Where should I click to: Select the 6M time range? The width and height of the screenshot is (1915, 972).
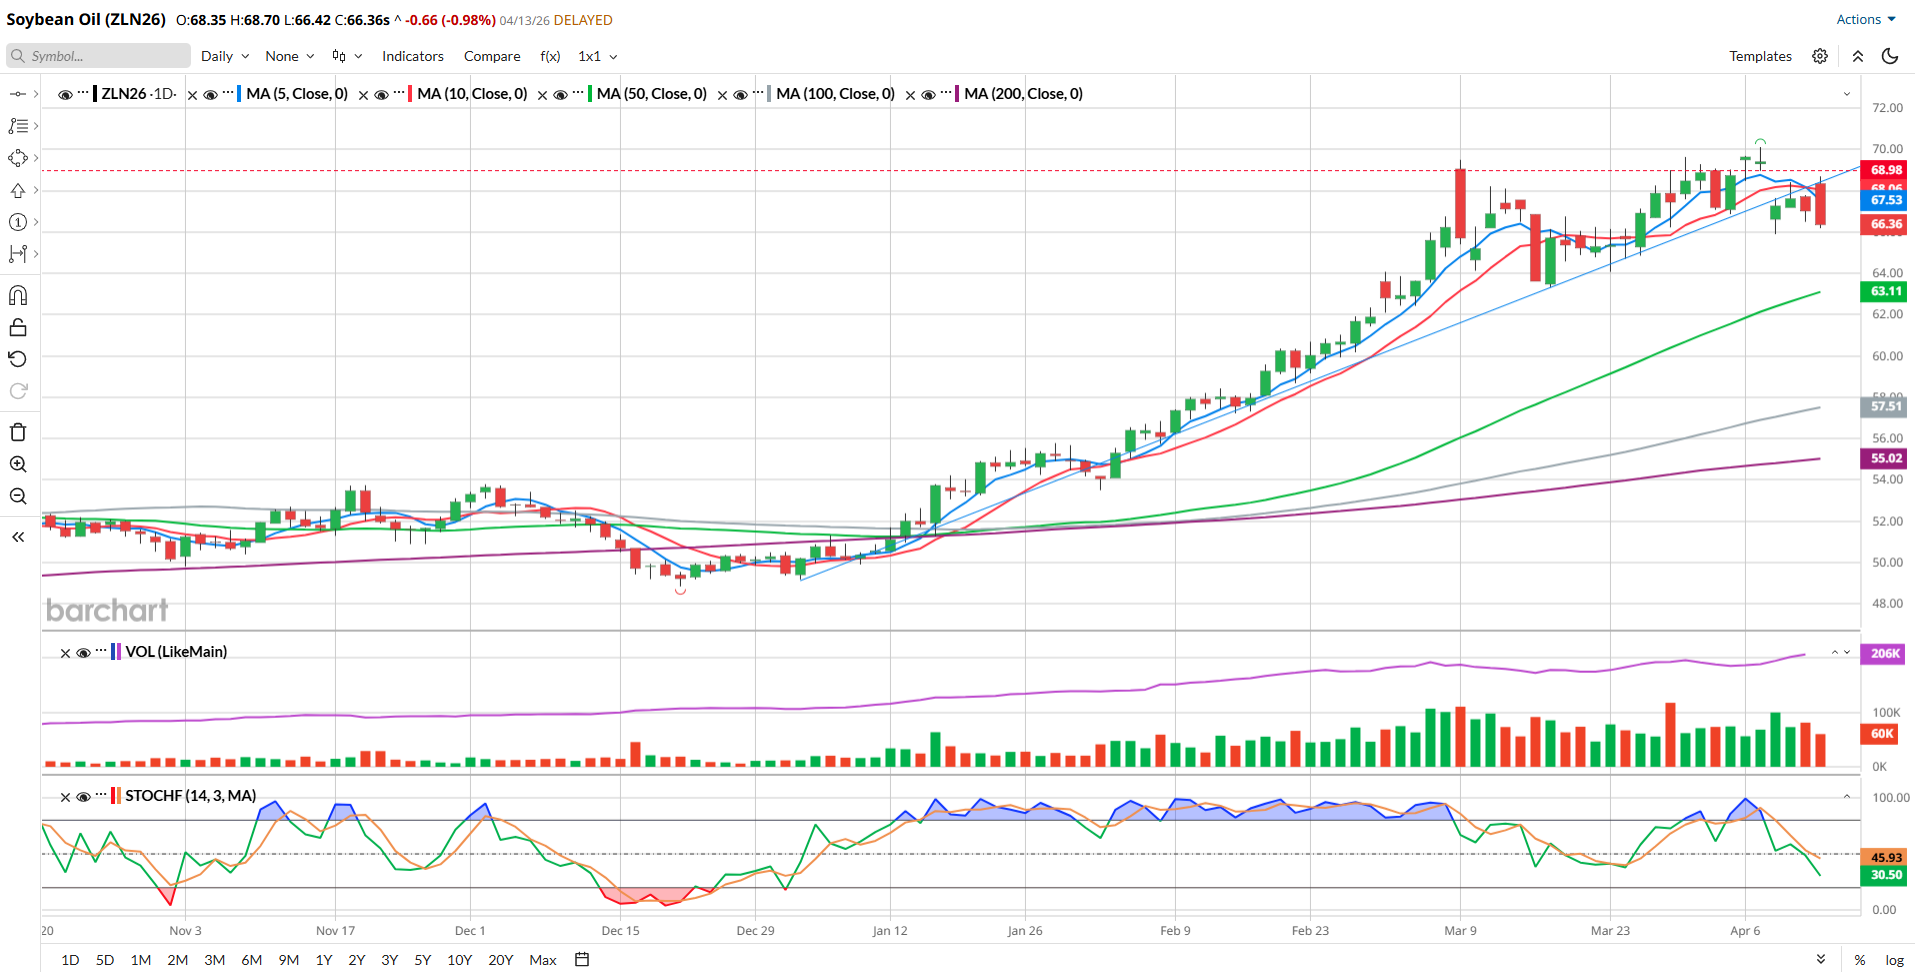[251, 959]
